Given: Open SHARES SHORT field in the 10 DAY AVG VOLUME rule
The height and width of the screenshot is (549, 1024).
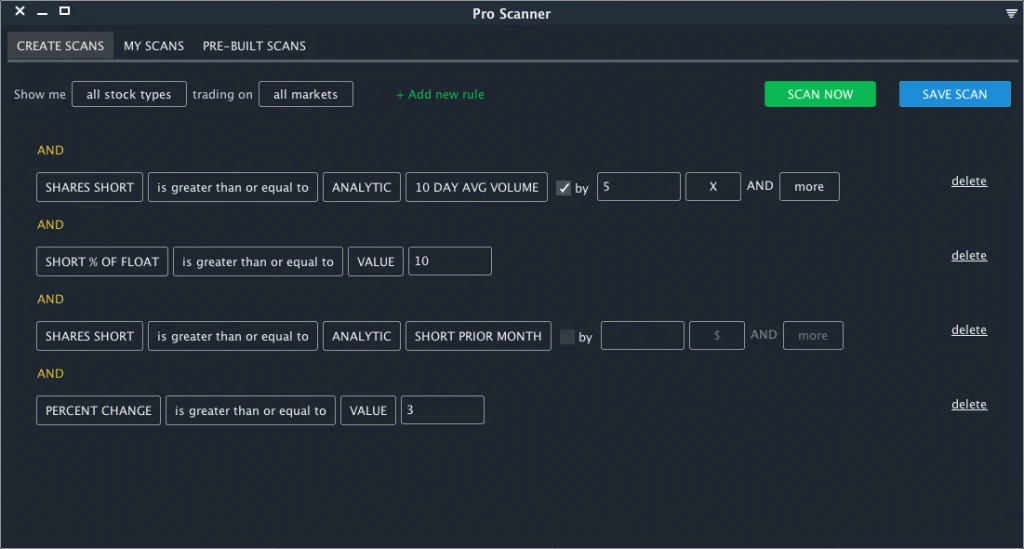Looking at the screenshot, I should (89, 187).
